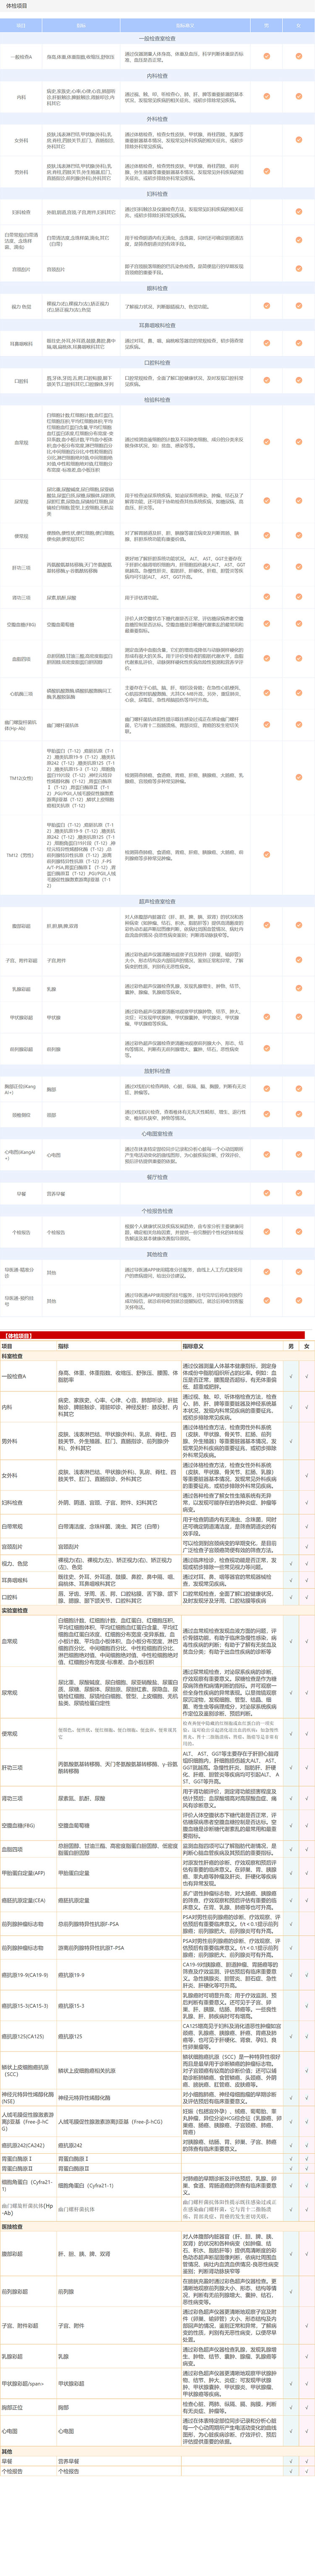Click the 男 checkmark in the upper 口腔科 row
Image resolution: width=315 pixels, height=2576 pixels.
[x=266, y=380]
